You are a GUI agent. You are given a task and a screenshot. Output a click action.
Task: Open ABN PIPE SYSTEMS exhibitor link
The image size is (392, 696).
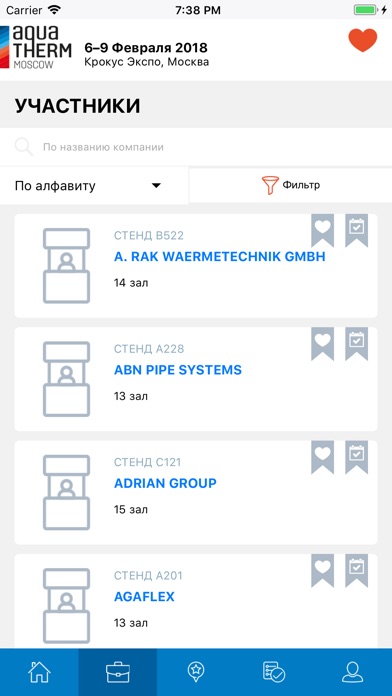tap(178, 370)
